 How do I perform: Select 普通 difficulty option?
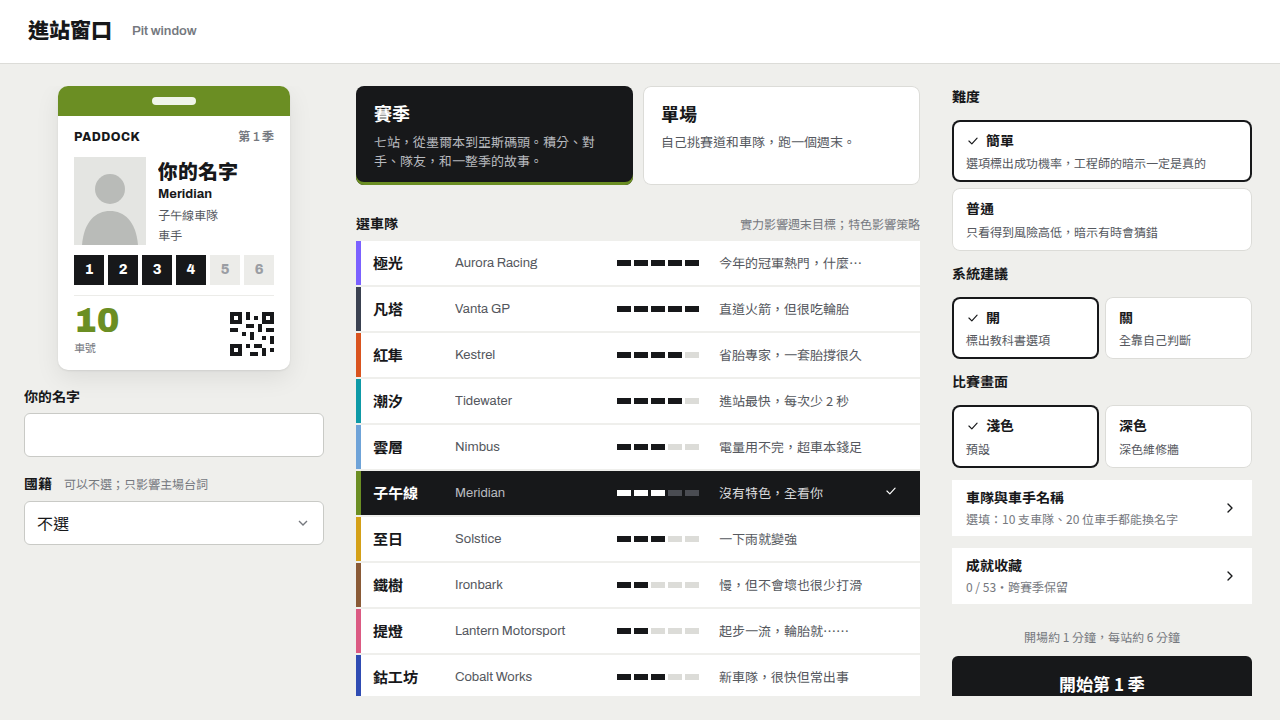(1102, 220)
